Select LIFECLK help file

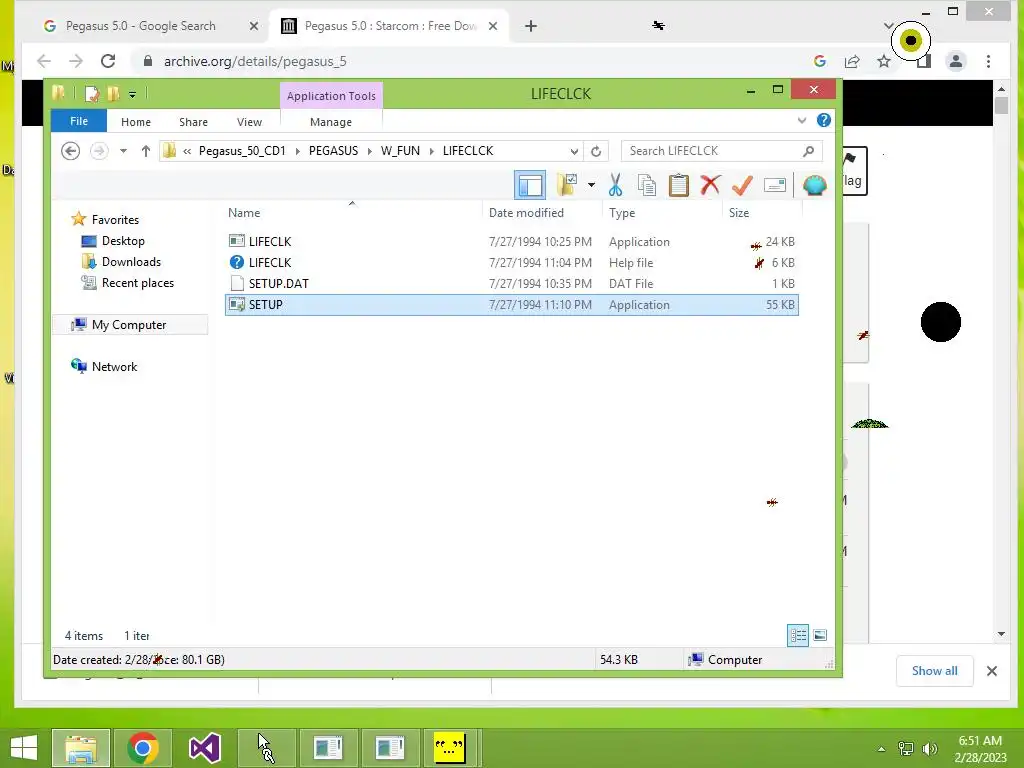point(511,263)
